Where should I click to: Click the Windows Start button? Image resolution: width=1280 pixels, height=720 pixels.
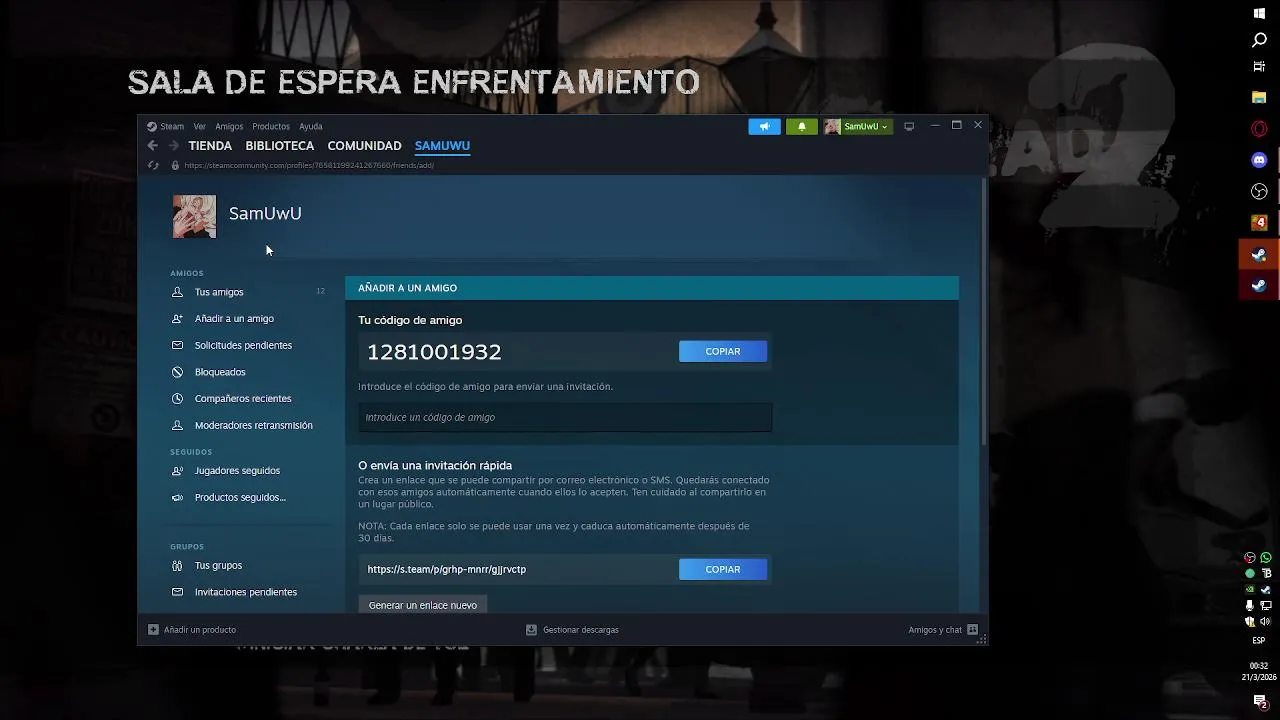[x=1259, y=13]
